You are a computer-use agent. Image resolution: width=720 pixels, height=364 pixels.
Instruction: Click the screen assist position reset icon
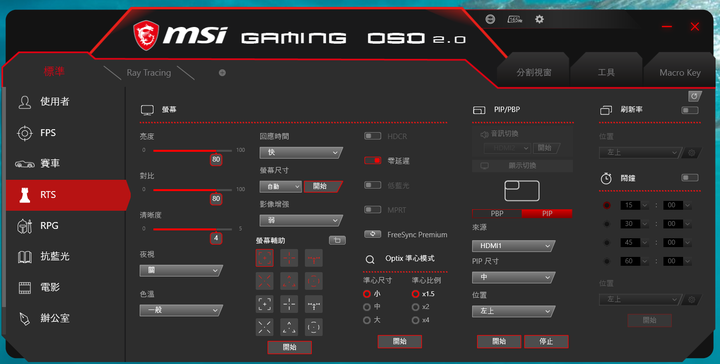pos(338,240)
